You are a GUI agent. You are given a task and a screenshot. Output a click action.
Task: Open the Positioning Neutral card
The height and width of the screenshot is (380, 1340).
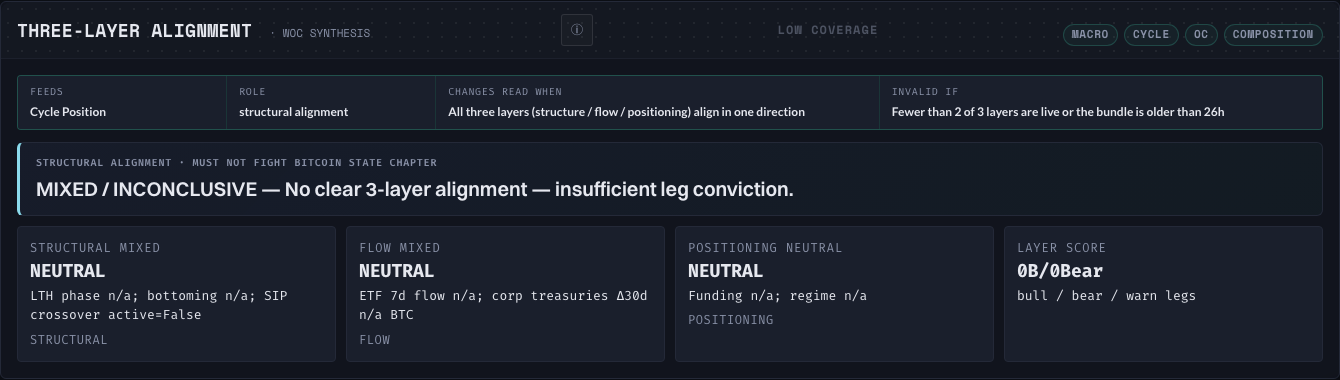point(834,294)
